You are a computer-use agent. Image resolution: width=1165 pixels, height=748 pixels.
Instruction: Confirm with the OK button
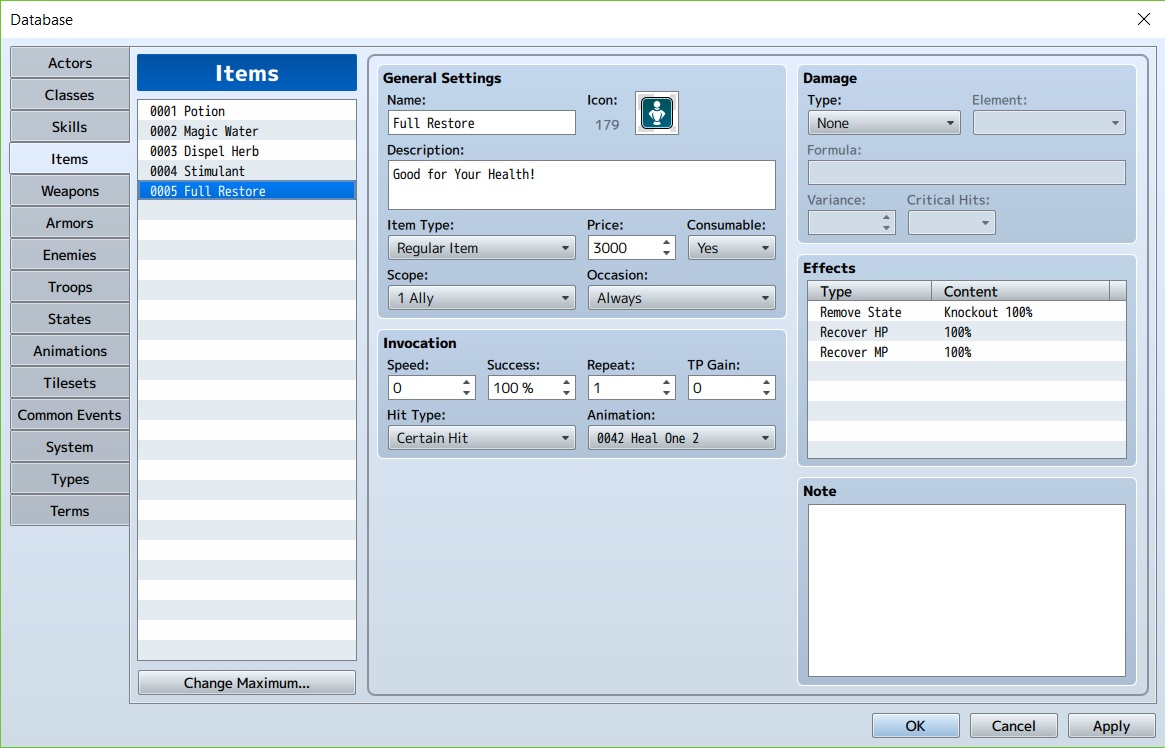915,726
